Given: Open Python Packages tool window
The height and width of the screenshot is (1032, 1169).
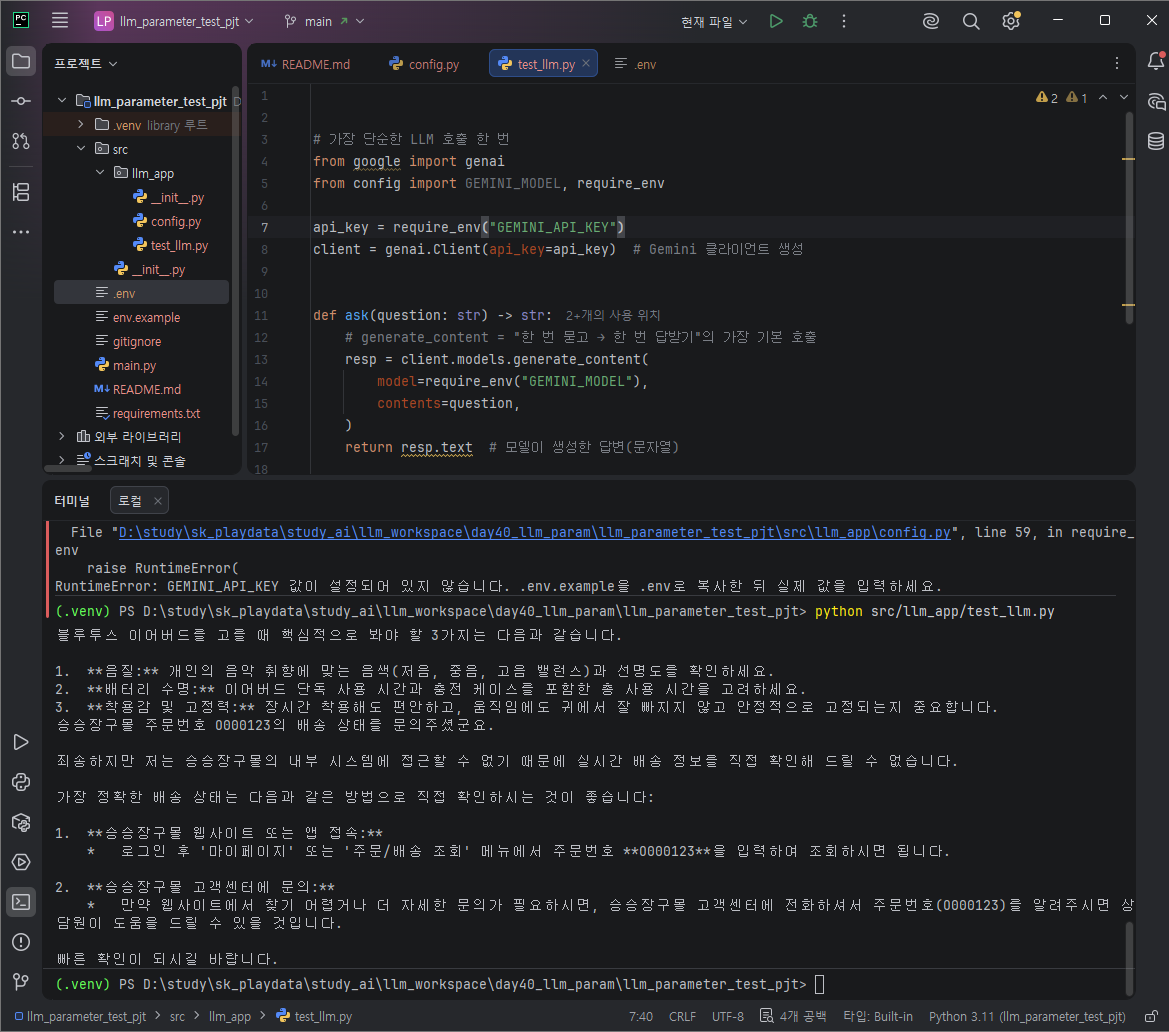Looking at the screenshot, I should coord(21,822).
